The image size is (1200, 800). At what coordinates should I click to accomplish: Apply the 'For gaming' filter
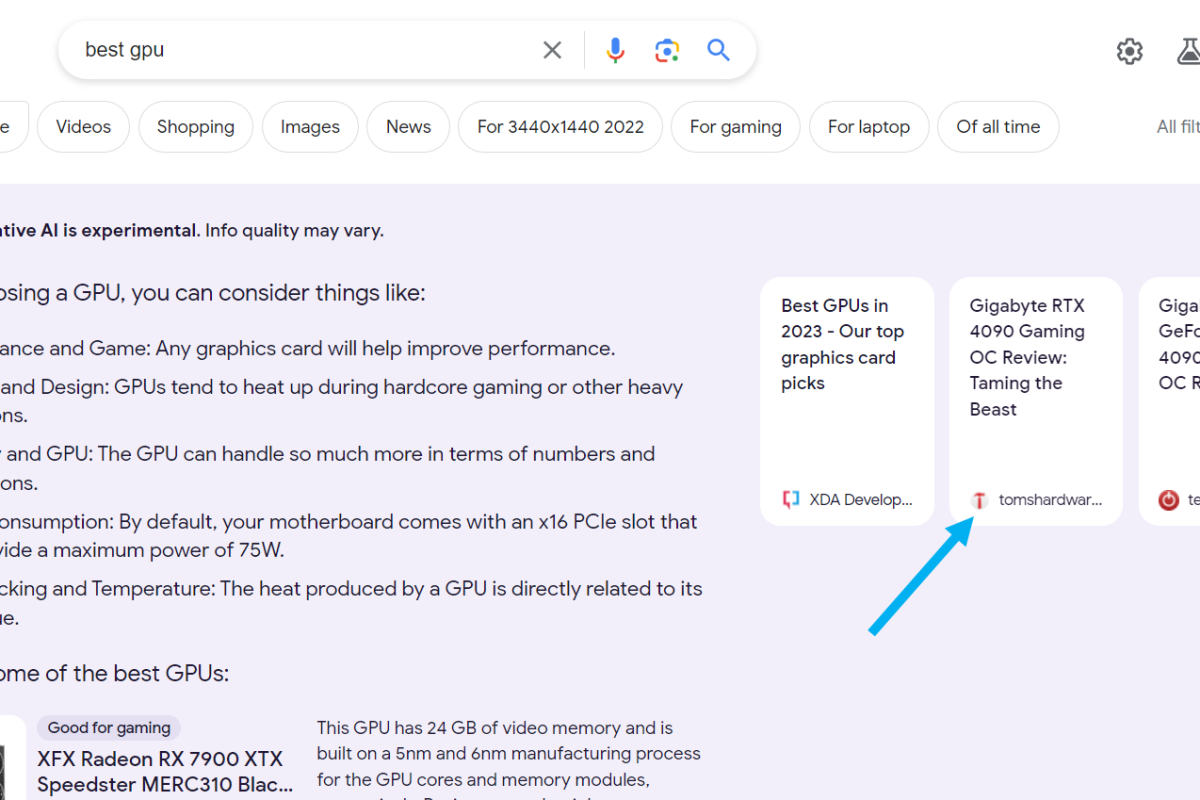736,127
